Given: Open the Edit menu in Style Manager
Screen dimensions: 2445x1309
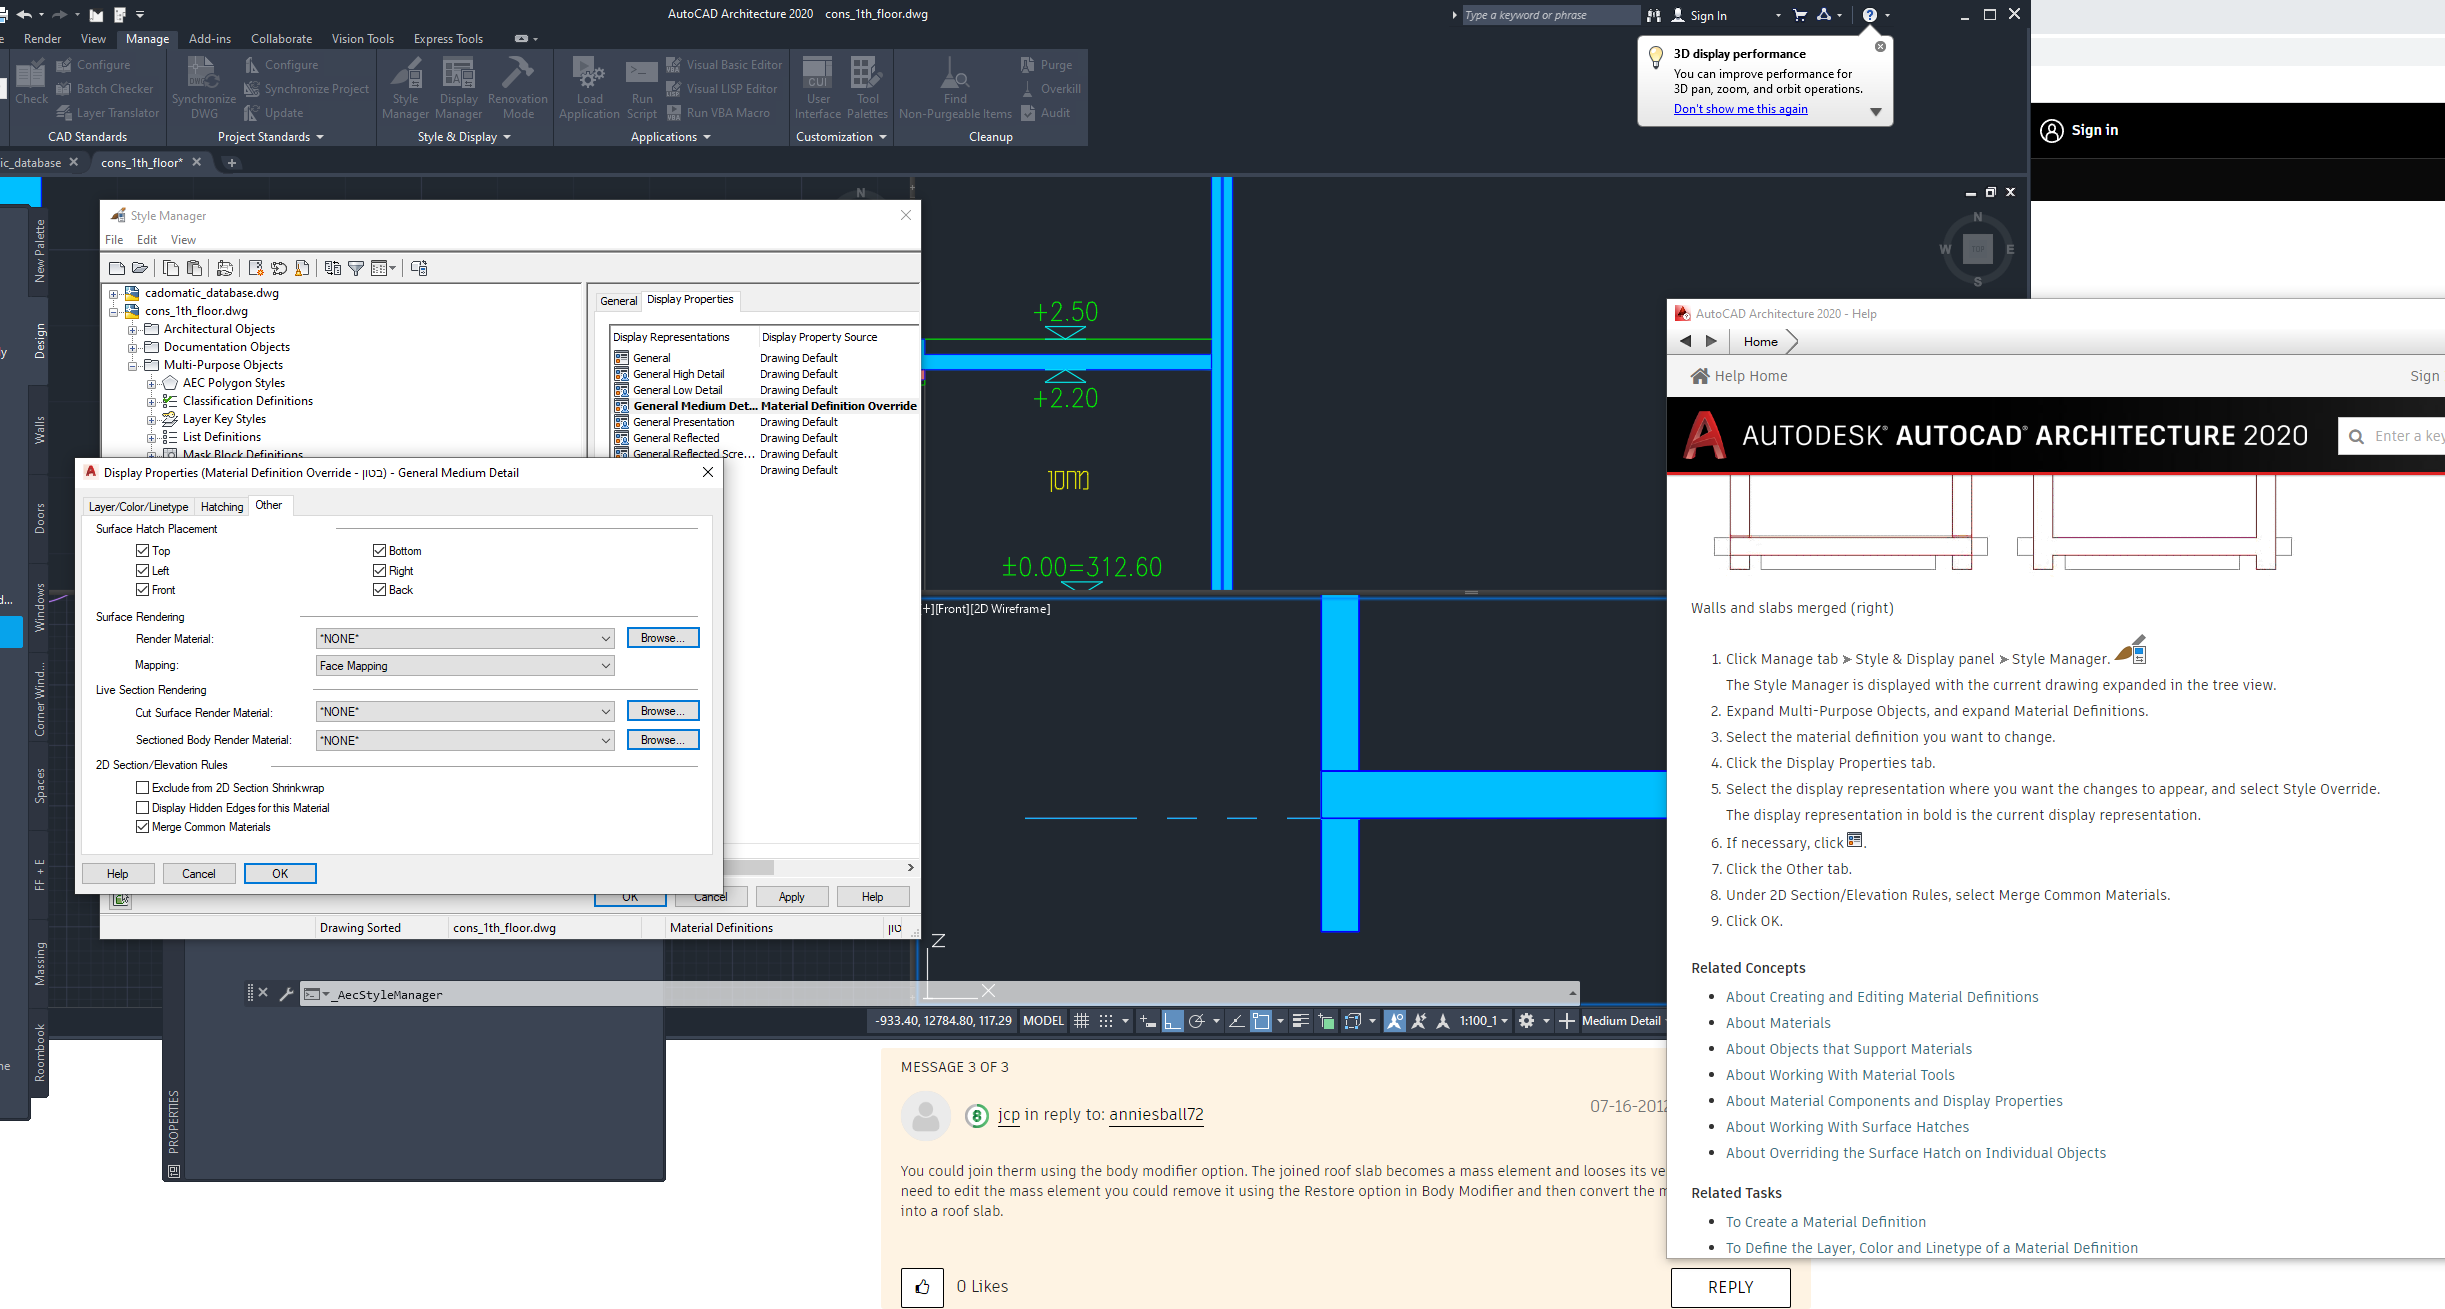Looking at the screenshot, I should 146,240.
